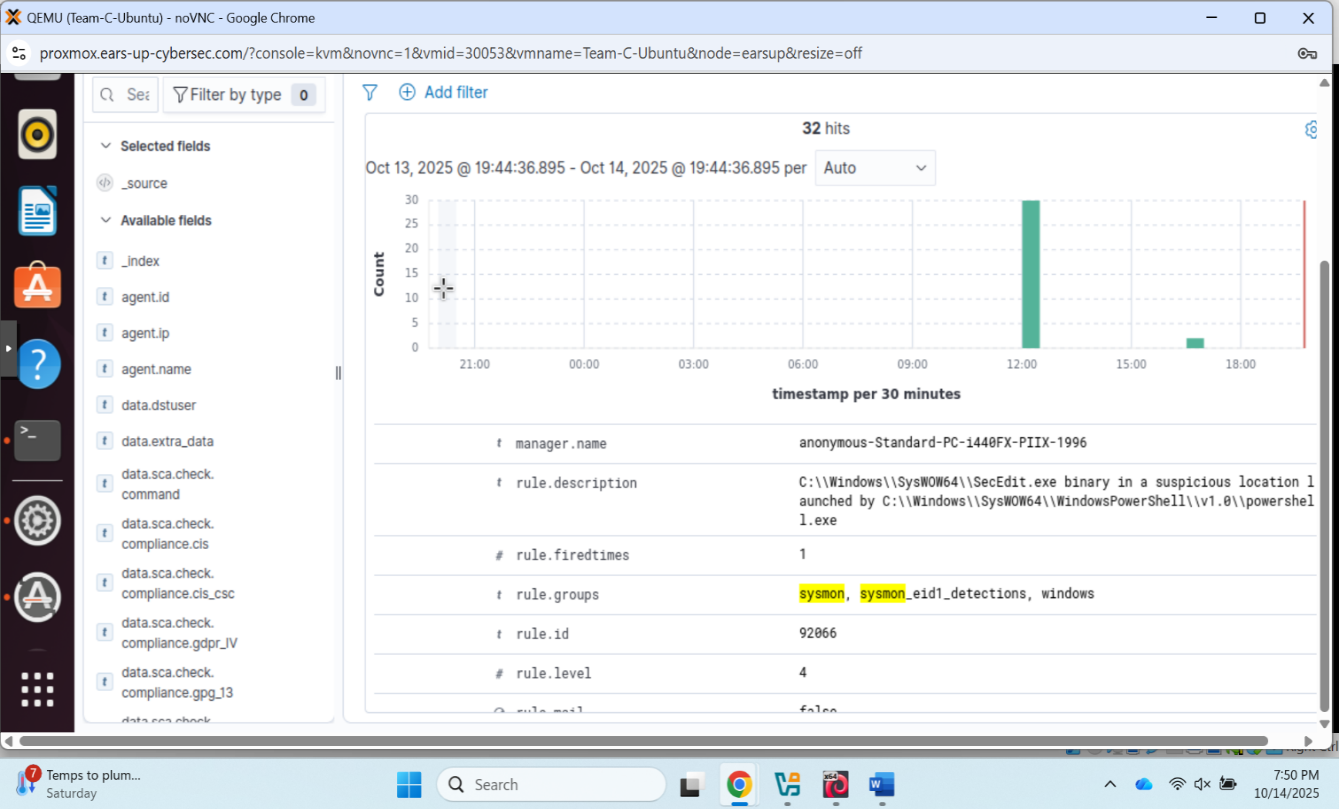Select the data.dstuser field
This screenshot has width=1339, height=809.
(159, 405)
